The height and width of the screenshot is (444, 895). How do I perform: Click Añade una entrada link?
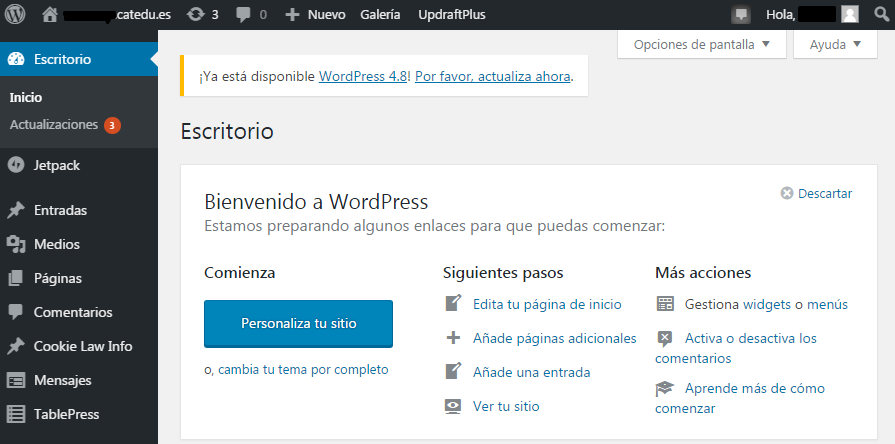pos(531,373)
